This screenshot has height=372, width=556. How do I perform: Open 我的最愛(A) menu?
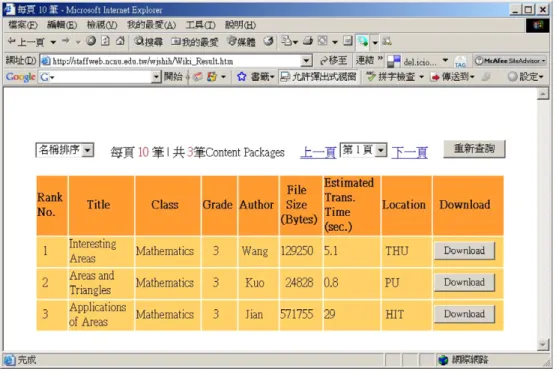coord(151,25)
